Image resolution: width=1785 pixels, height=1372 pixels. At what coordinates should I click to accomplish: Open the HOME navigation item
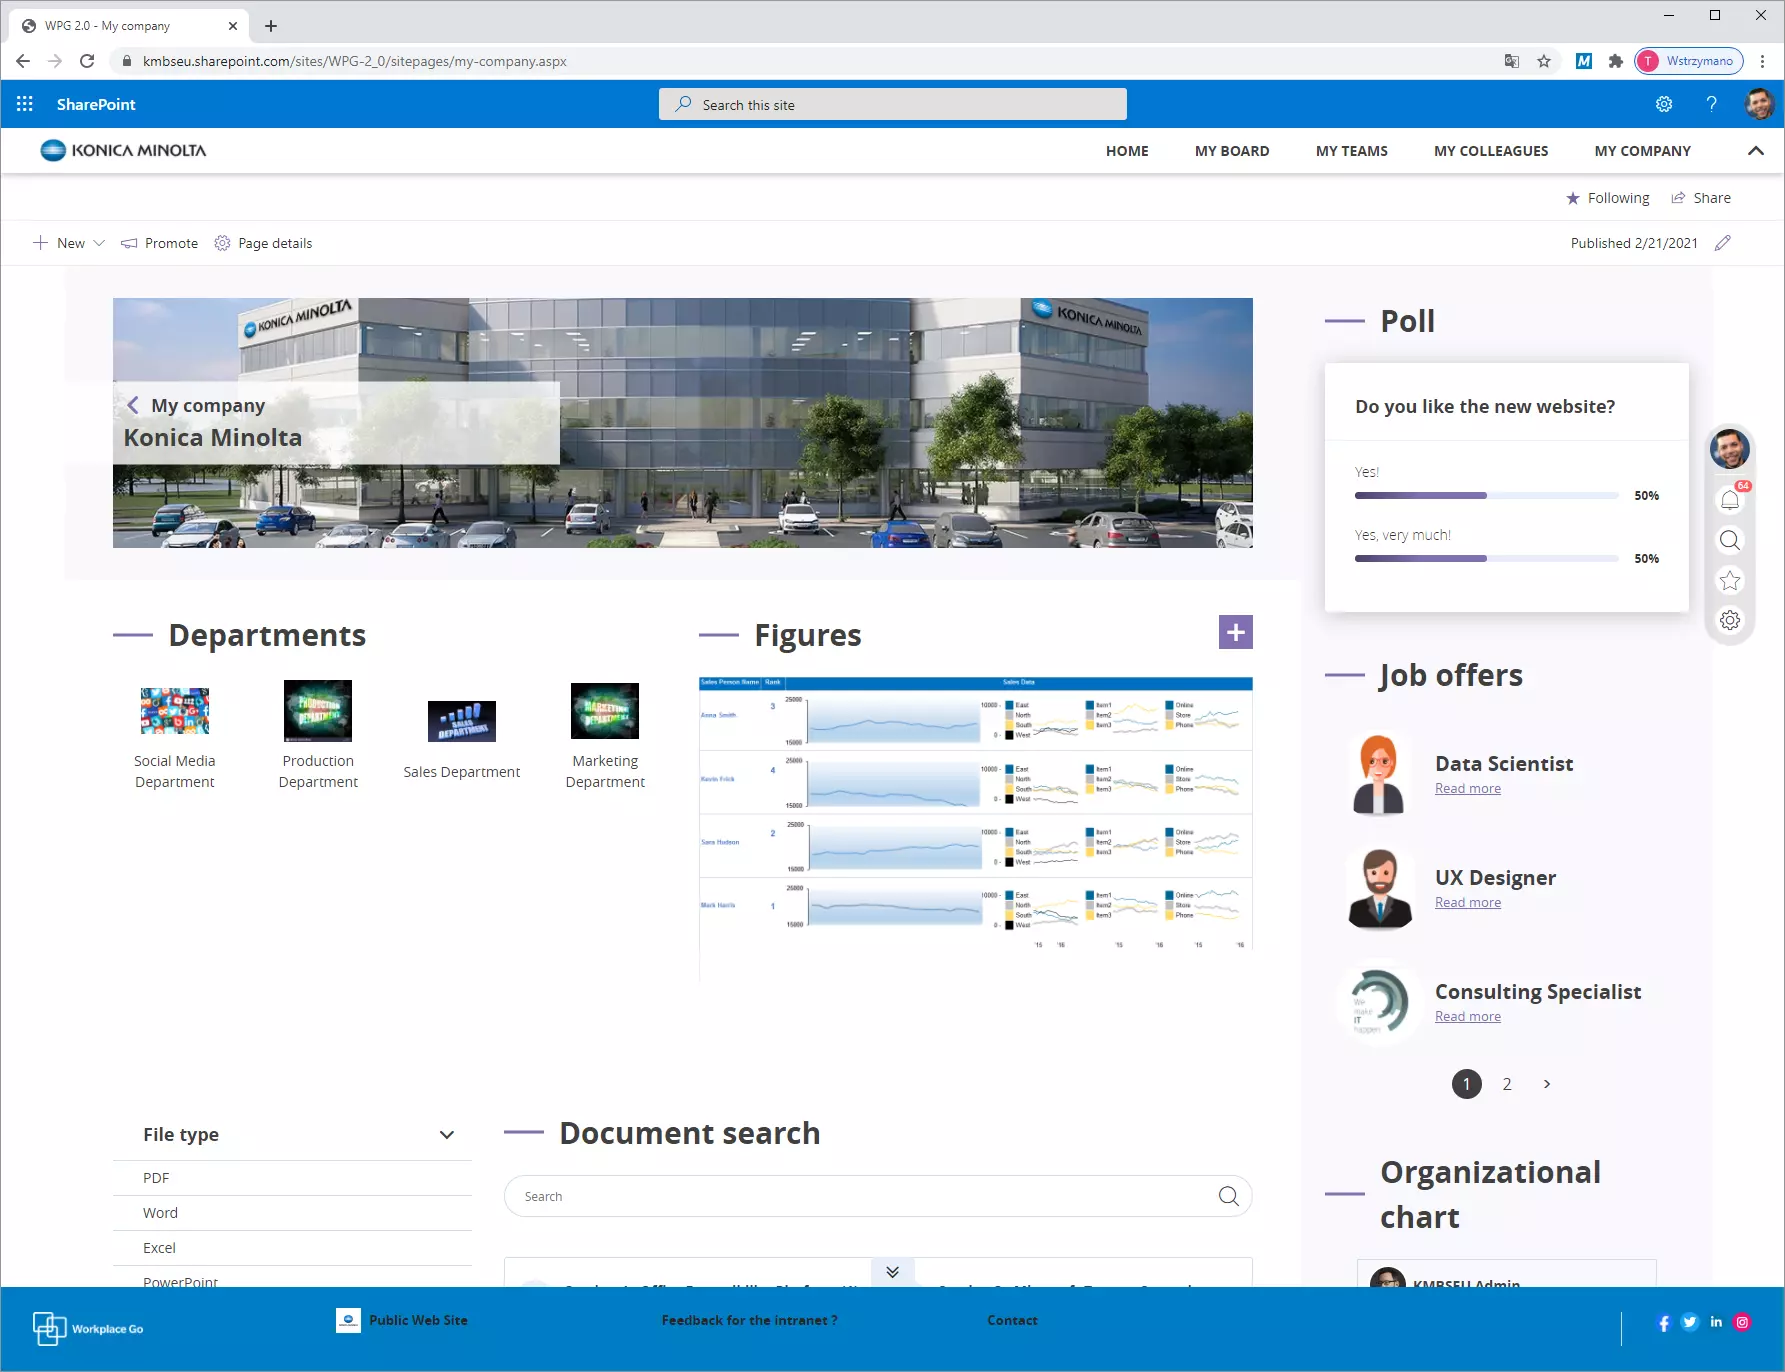click(1127, 151)
